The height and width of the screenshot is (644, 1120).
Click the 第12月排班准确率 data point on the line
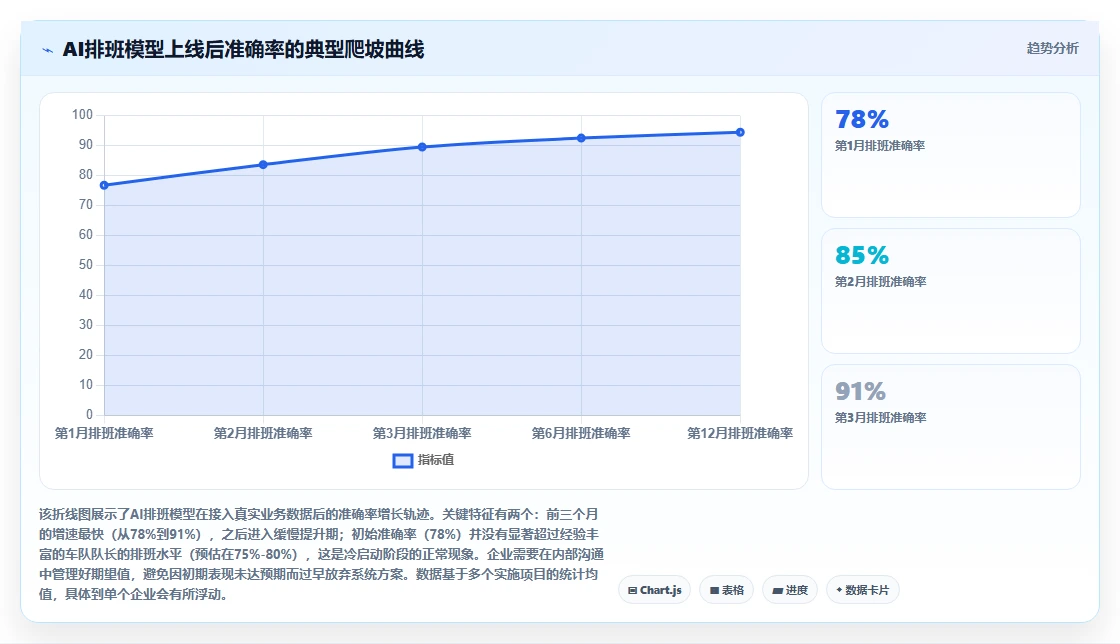[740, 132]
